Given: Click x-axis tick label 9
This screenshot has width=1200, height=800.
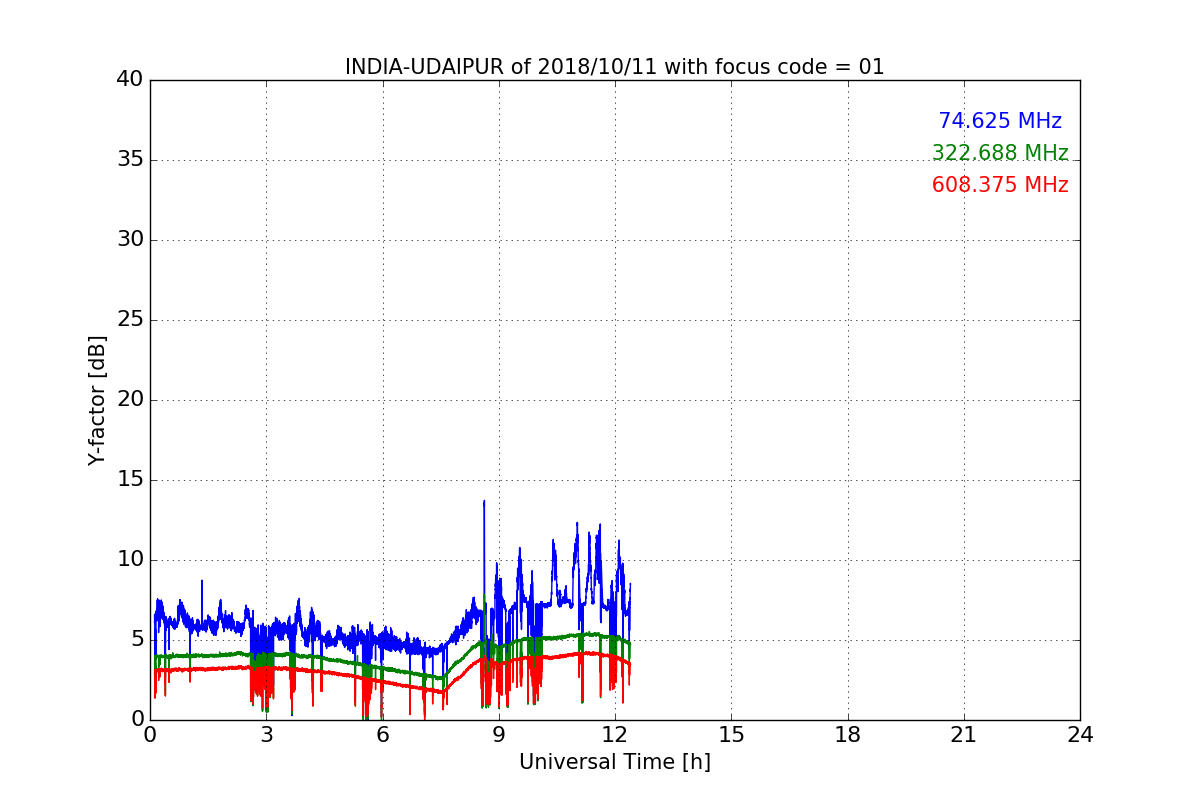Looking at the screenshot, I should (x=499, y=734).
